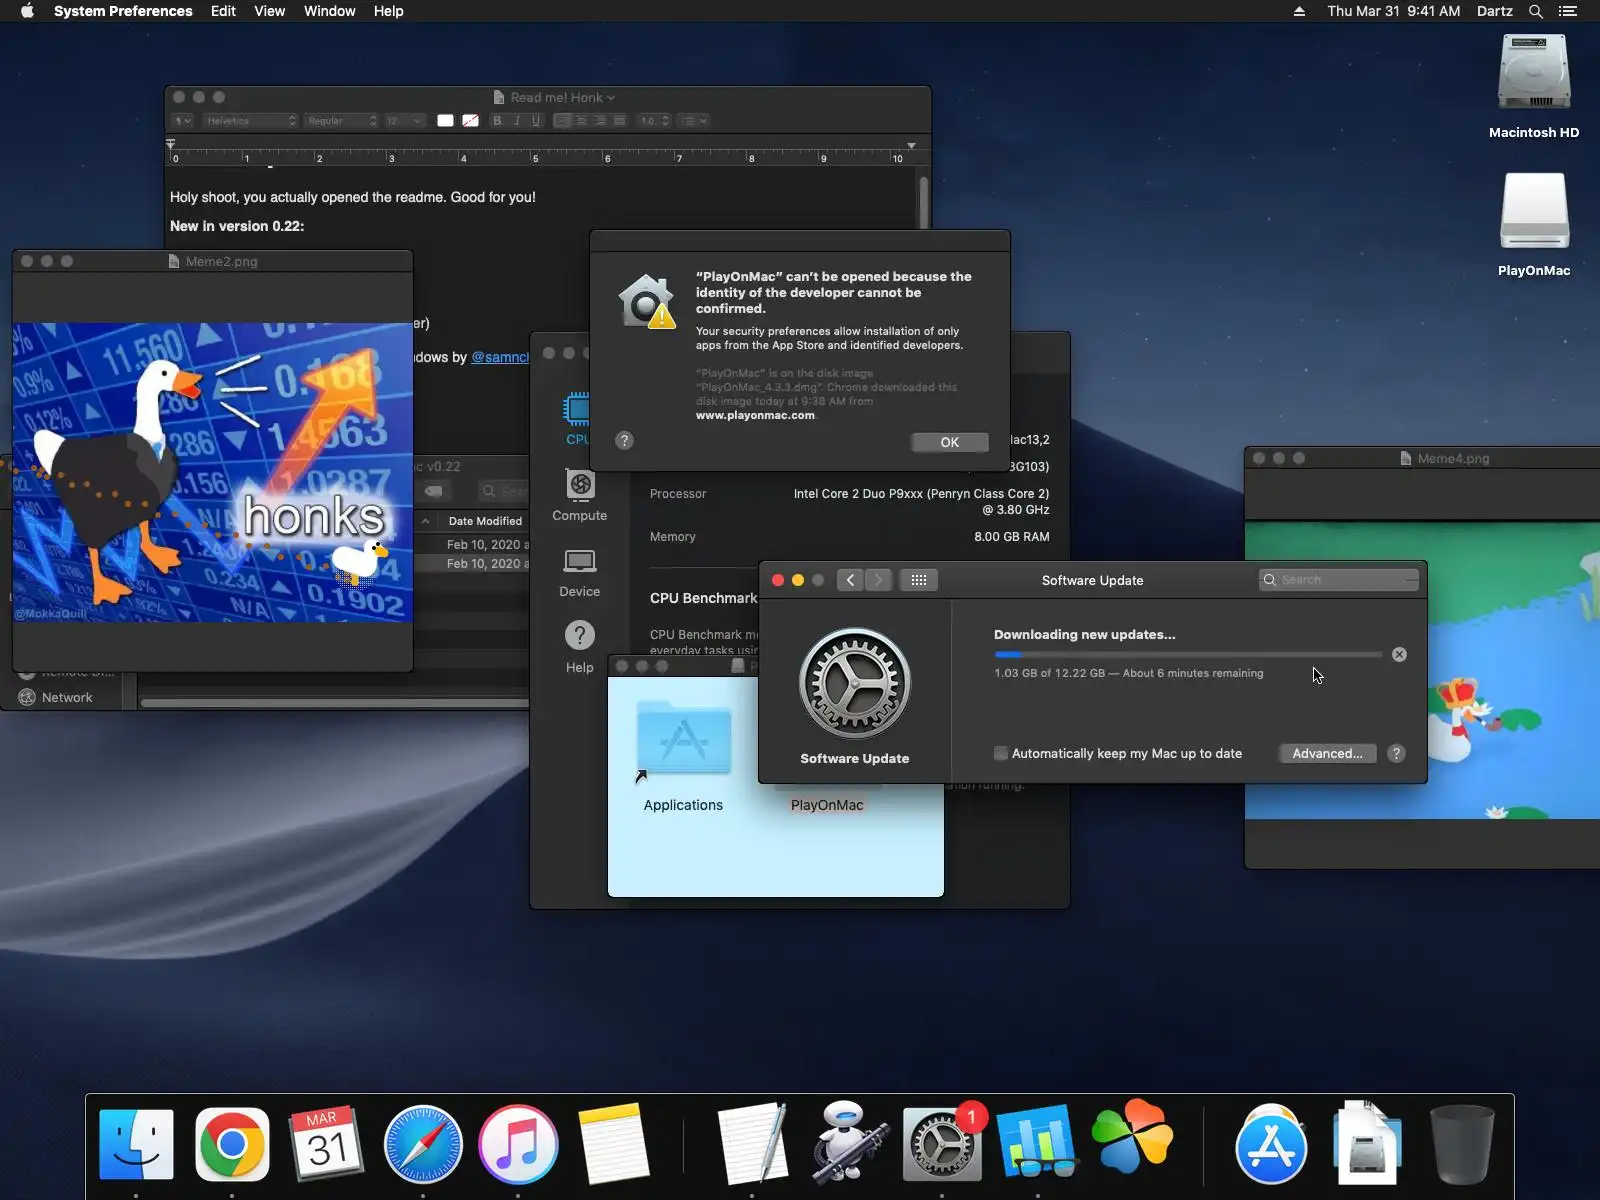Open the Regular typeface dropdown
Screen dimensions: 1600x1200
coord(341,121)
